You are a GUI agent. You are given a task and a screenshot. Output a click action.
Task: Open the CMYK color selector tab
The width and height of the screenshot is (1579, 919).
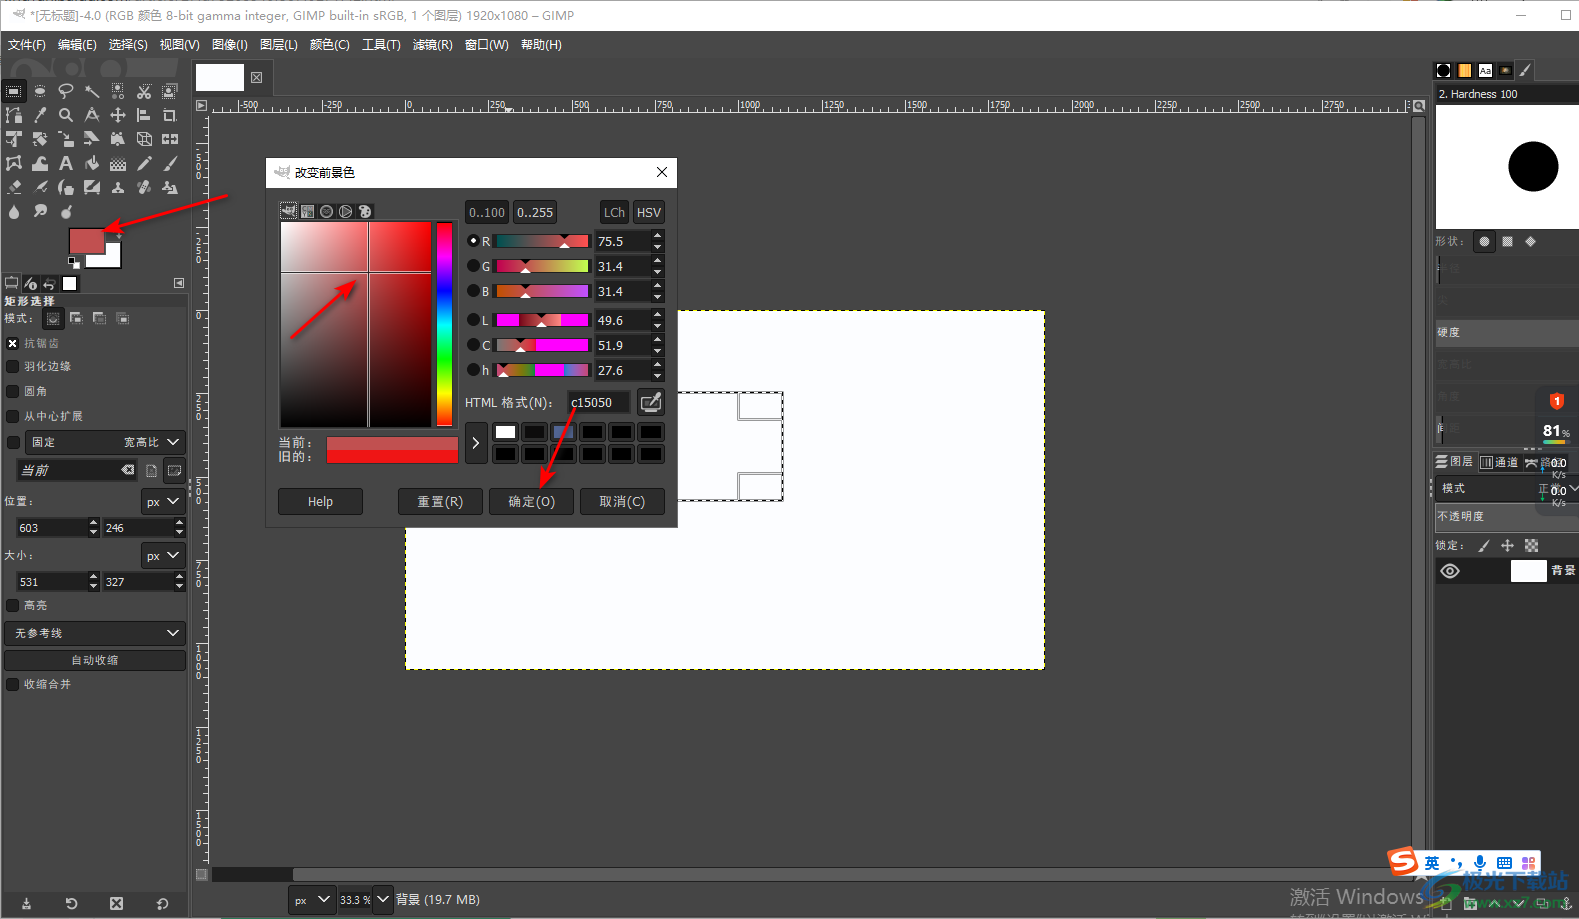(307, 211)
